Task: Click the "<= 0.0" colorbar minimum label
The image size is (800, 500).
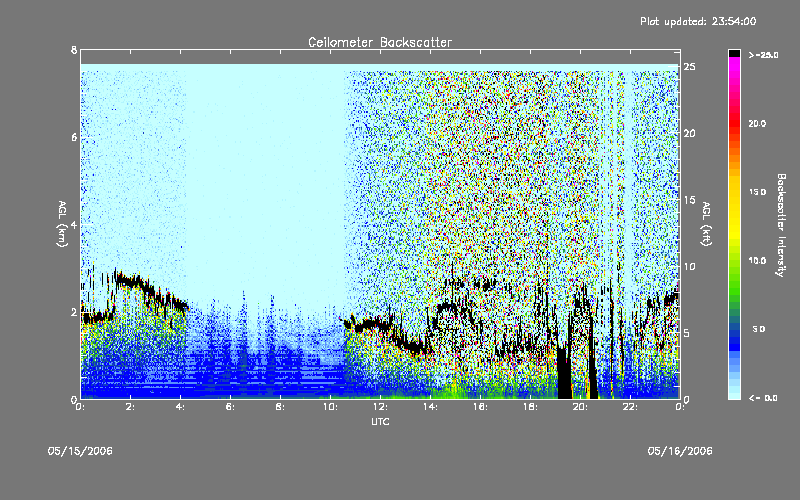Action: [x=763, y=397]
